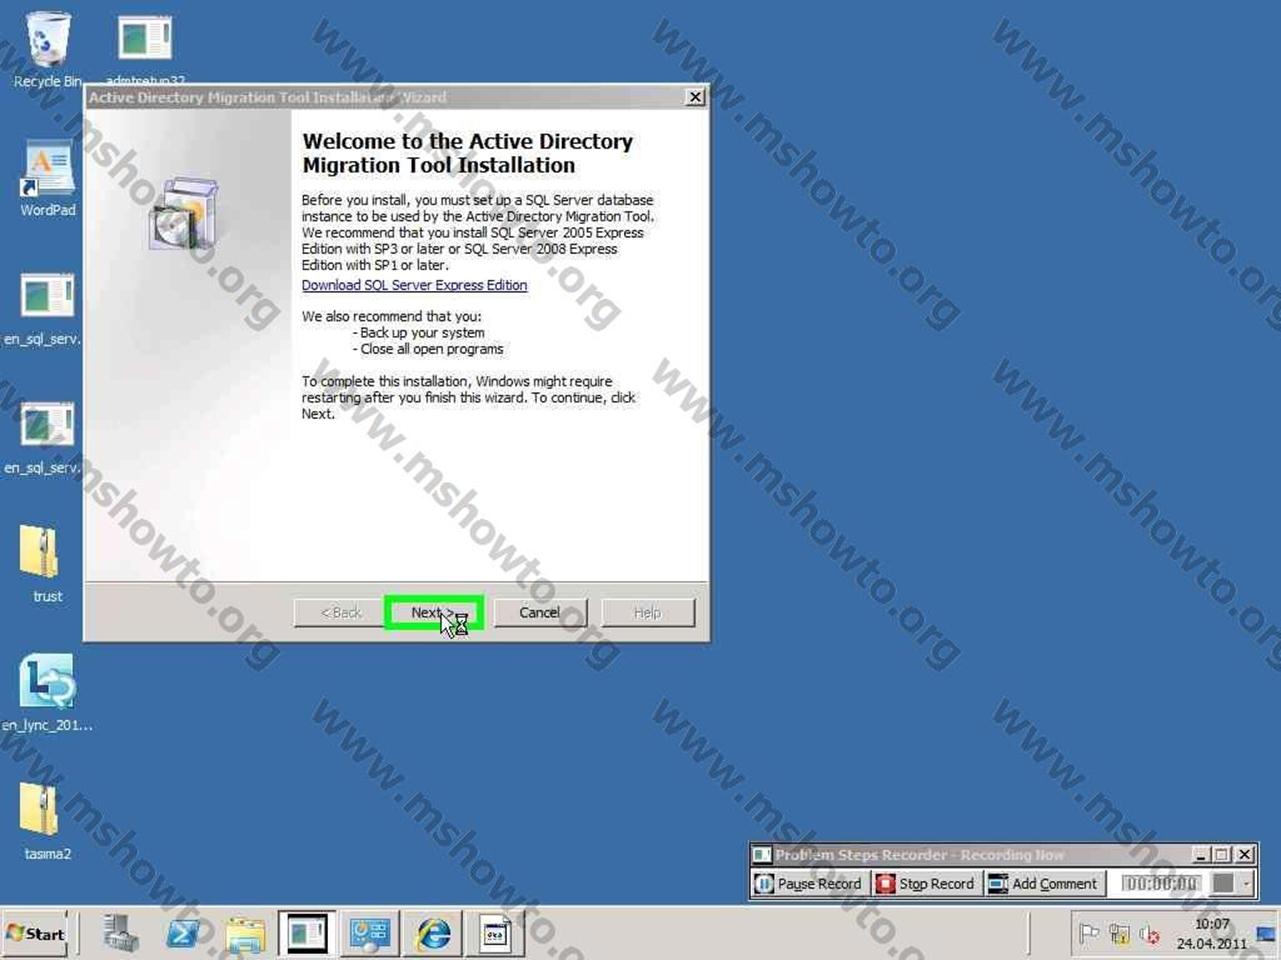Select the trust zipped folder on desktop

click(x=47, y=563)
